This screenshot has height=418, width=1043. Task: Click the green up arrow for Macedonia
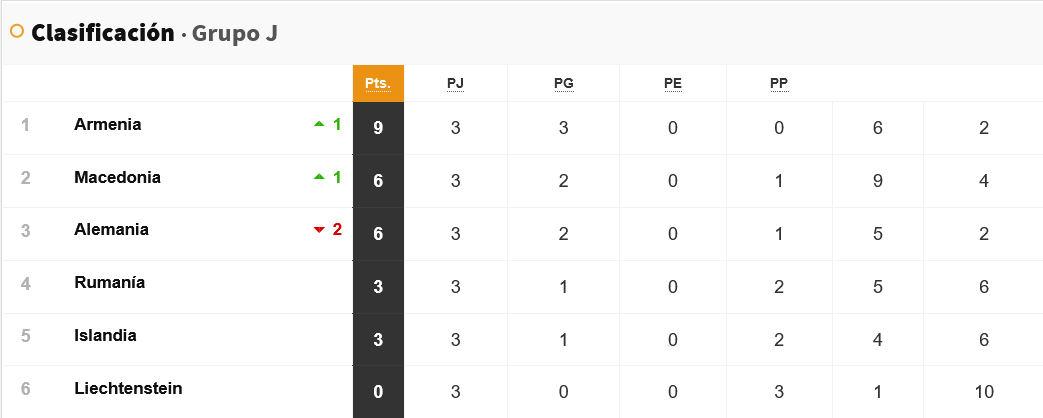(319, 178)
